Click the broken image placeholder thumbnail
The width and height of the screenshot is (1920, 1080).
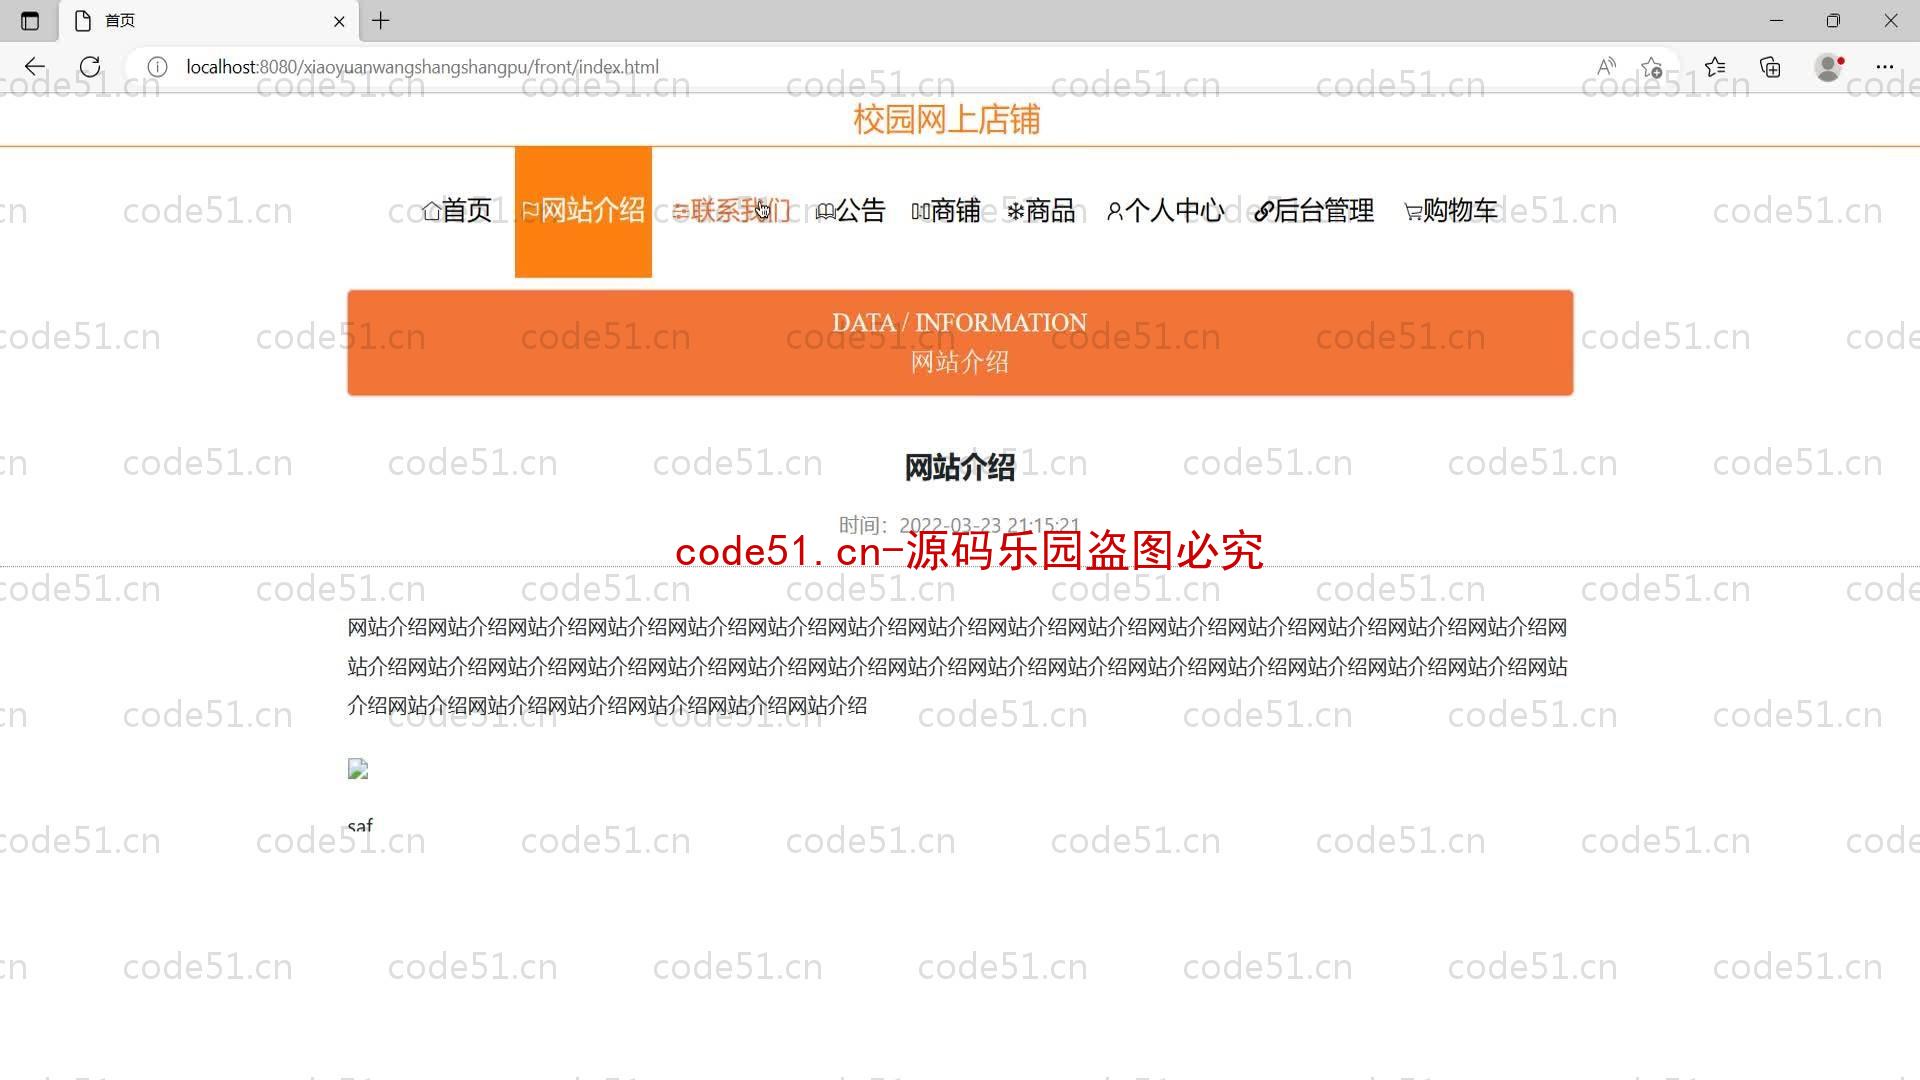click(357, 767)
